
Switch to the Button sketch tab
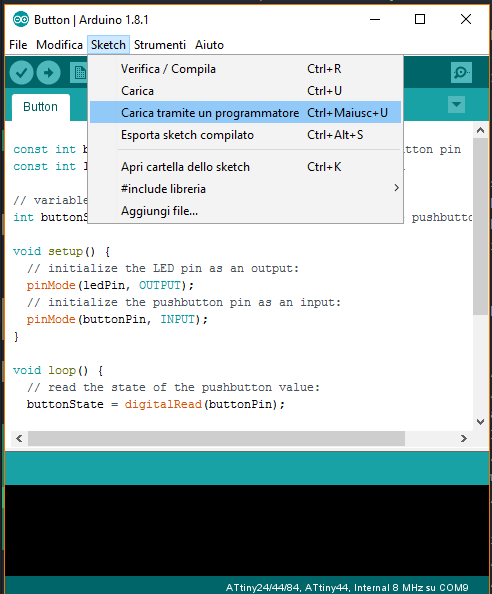[41, 107]
